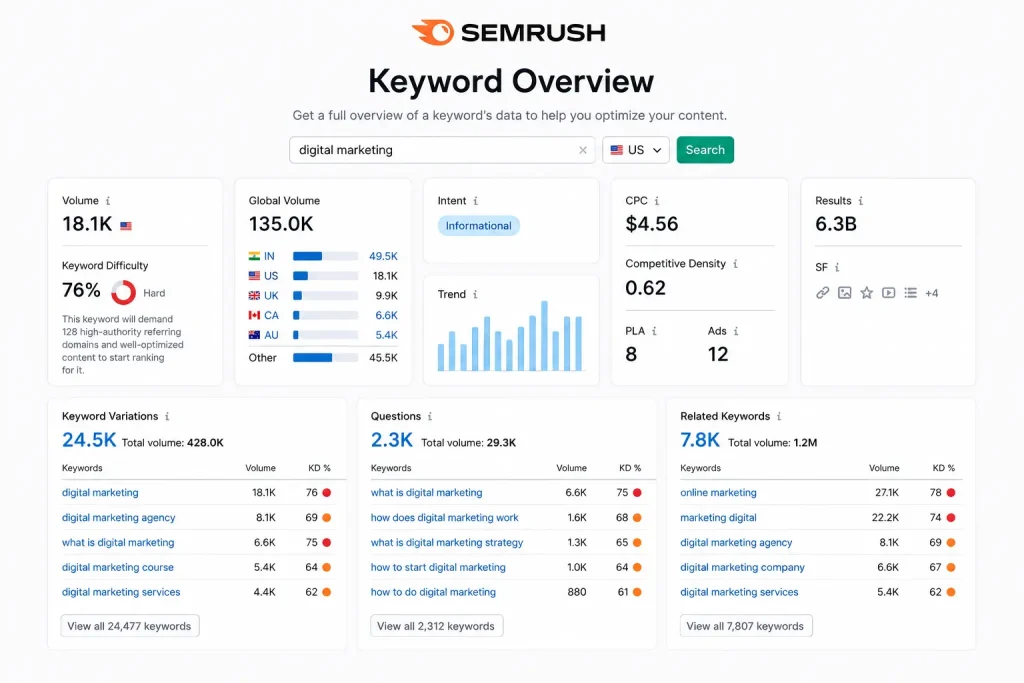Click the SF info icon
This screenshot has height=683, width=1024.
pyautogui.click(x=837, y=267)
